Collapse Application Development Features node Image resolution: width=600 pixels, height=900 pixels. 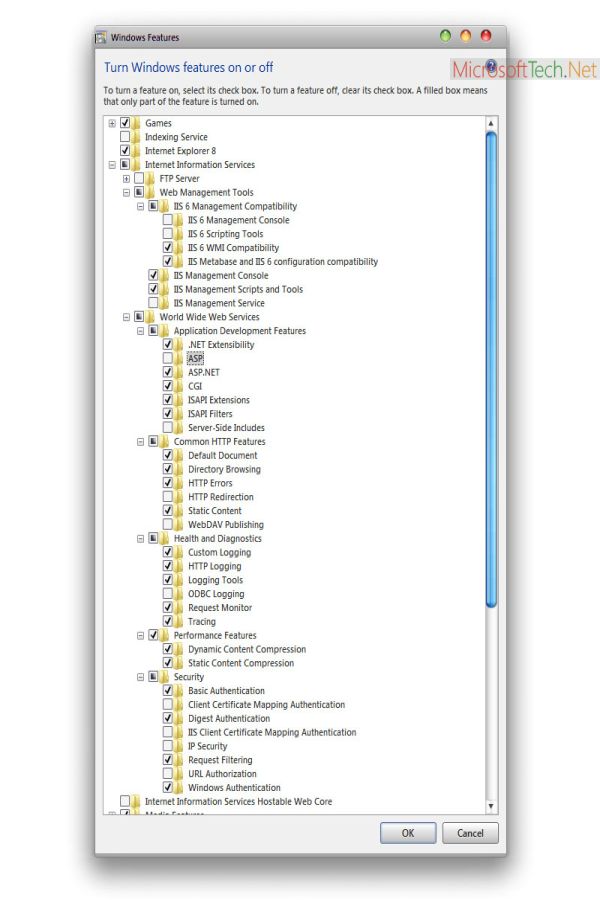[141, 331]
